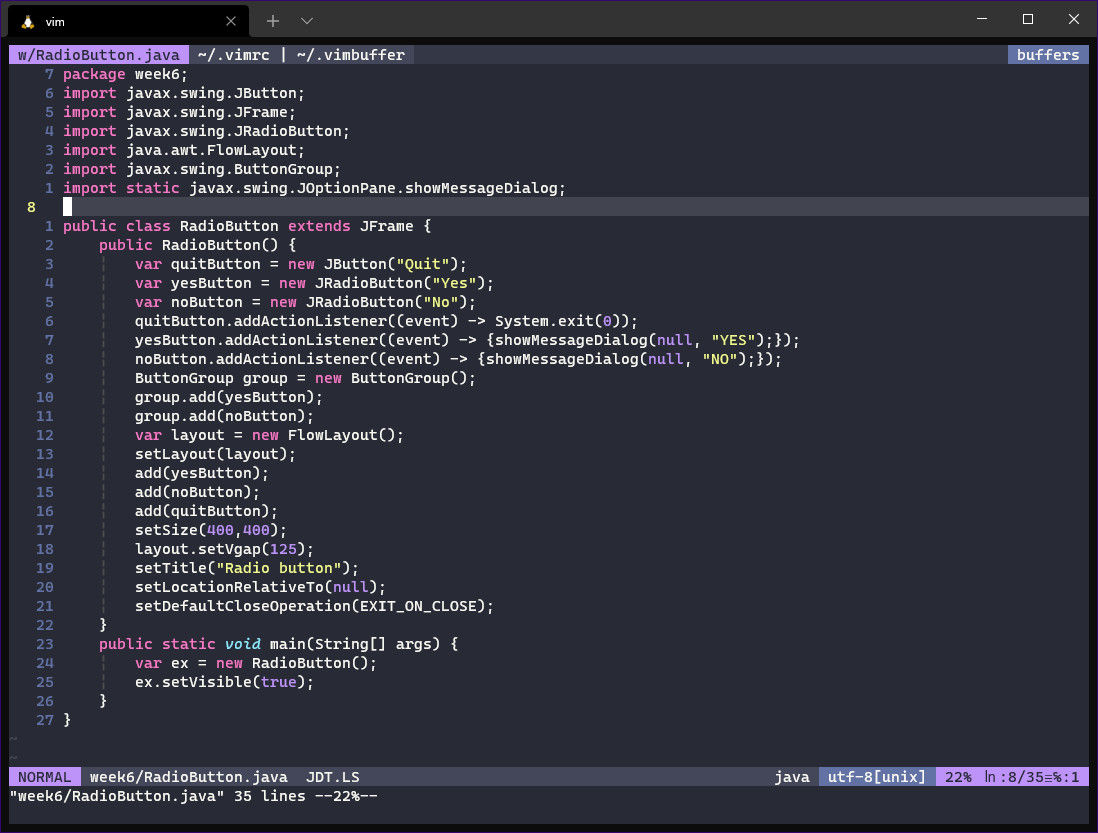Viewport: 1098px width, 833px height.
Task: Click the Linux penguin icon in the vim tab
Action: coord(27,21)
